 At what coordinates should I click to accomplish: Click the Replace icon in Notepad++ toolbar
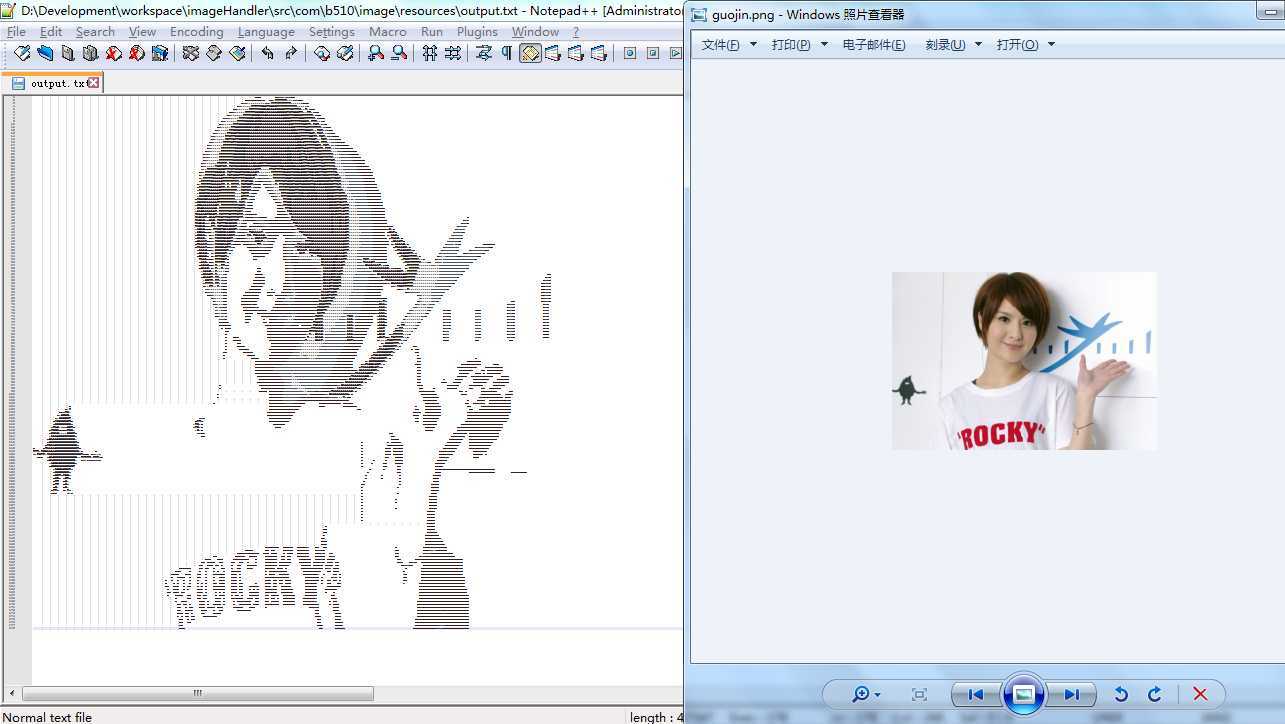coord(345,53)
